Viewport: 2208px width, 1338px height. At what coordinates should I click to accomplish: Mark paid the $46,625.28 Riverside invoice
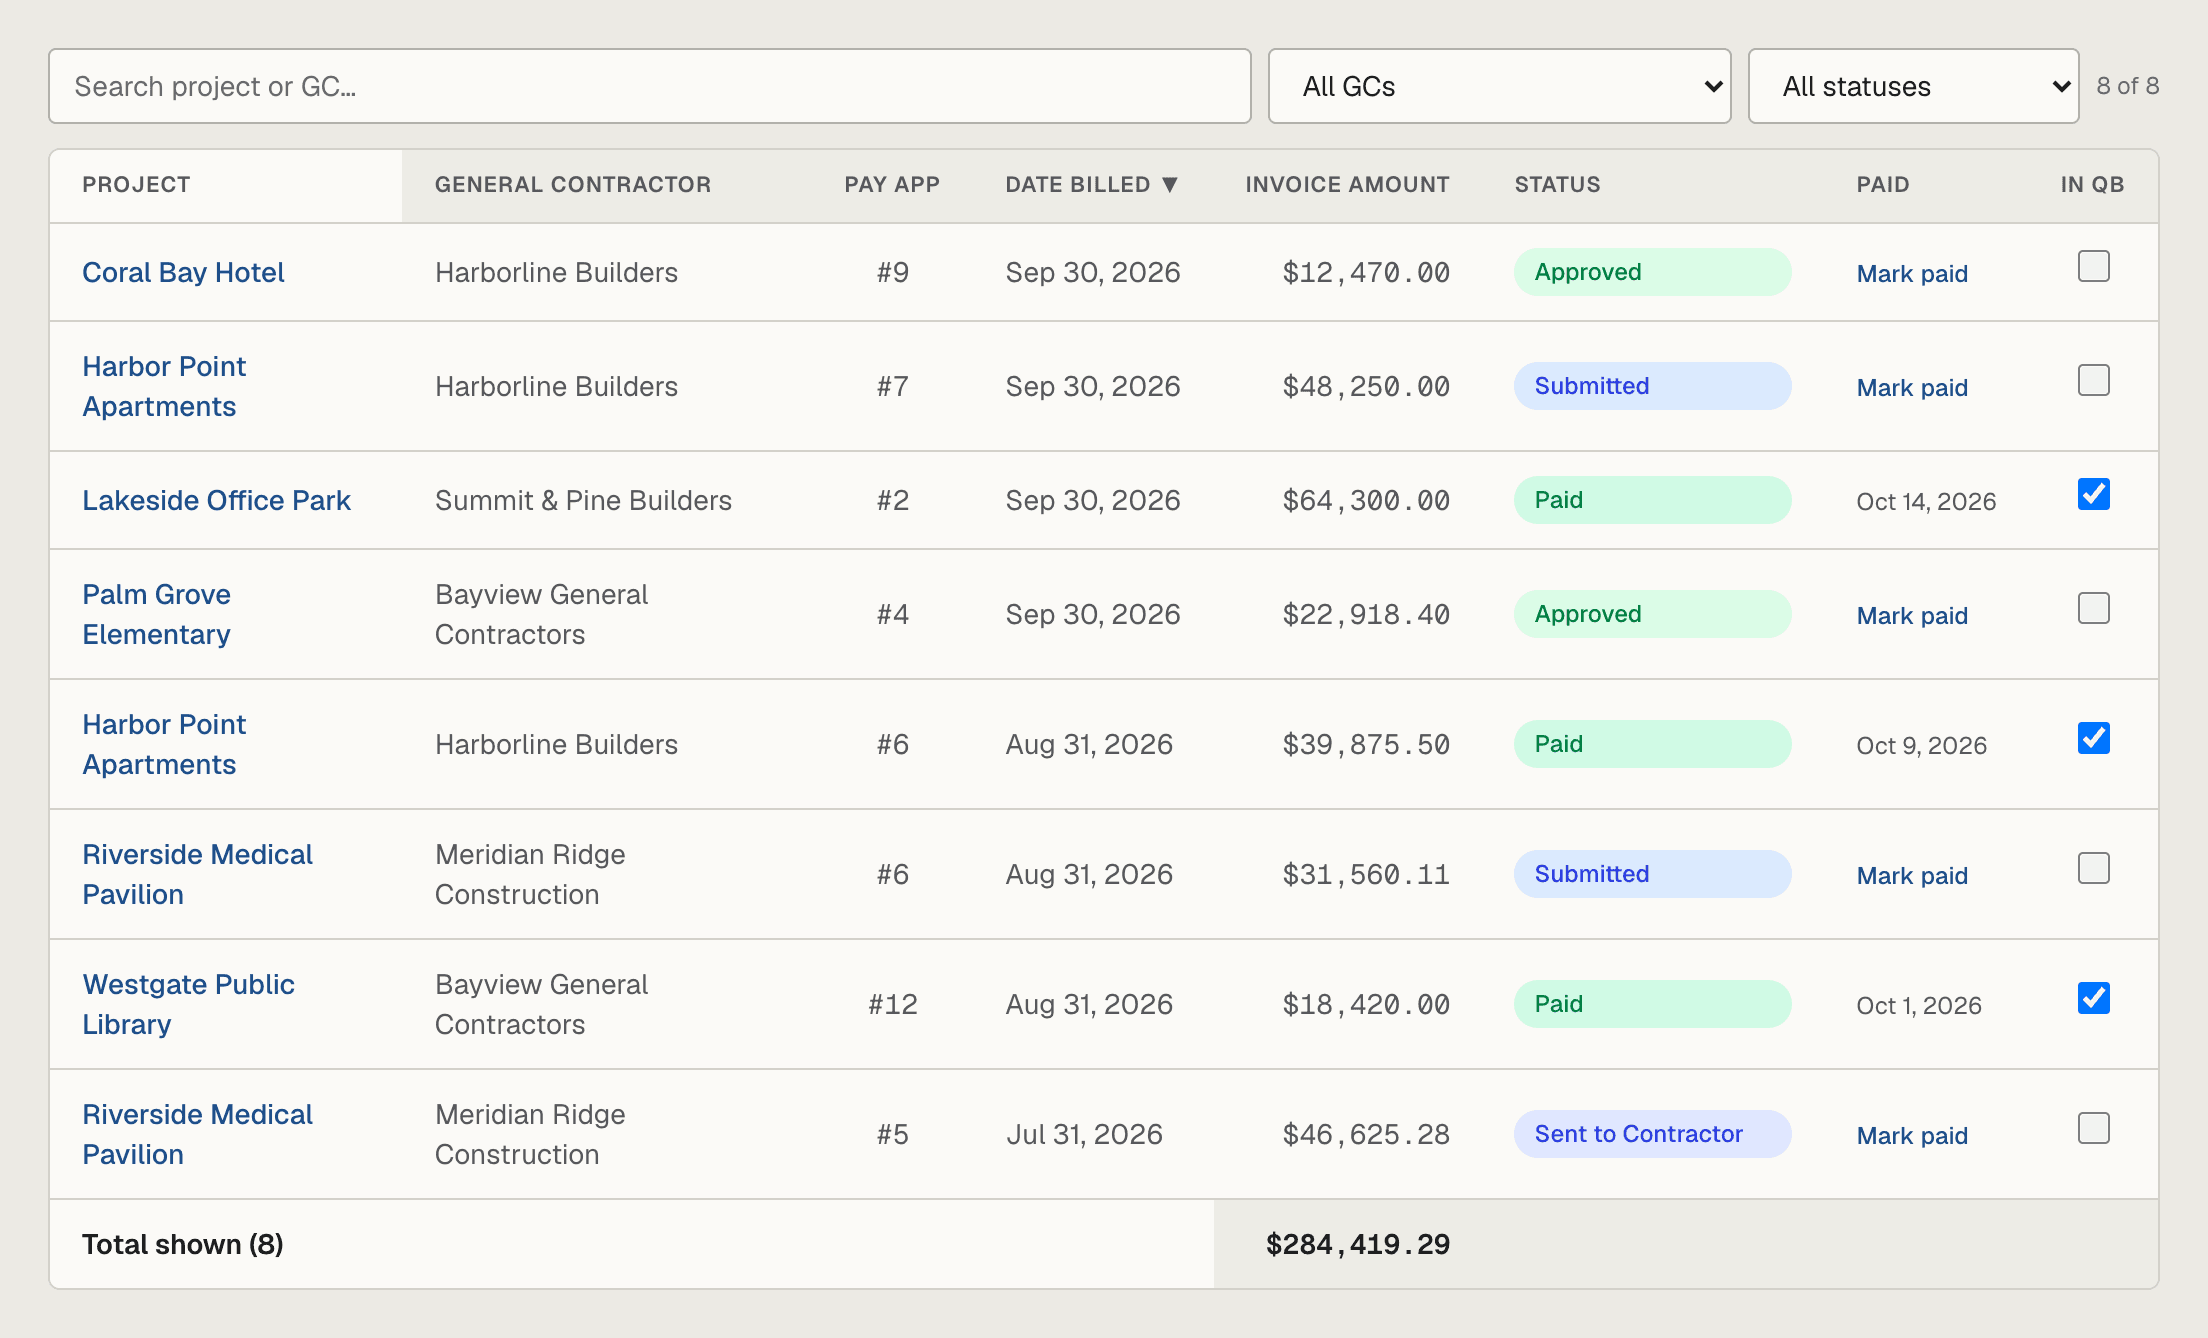point(1912,1135)
